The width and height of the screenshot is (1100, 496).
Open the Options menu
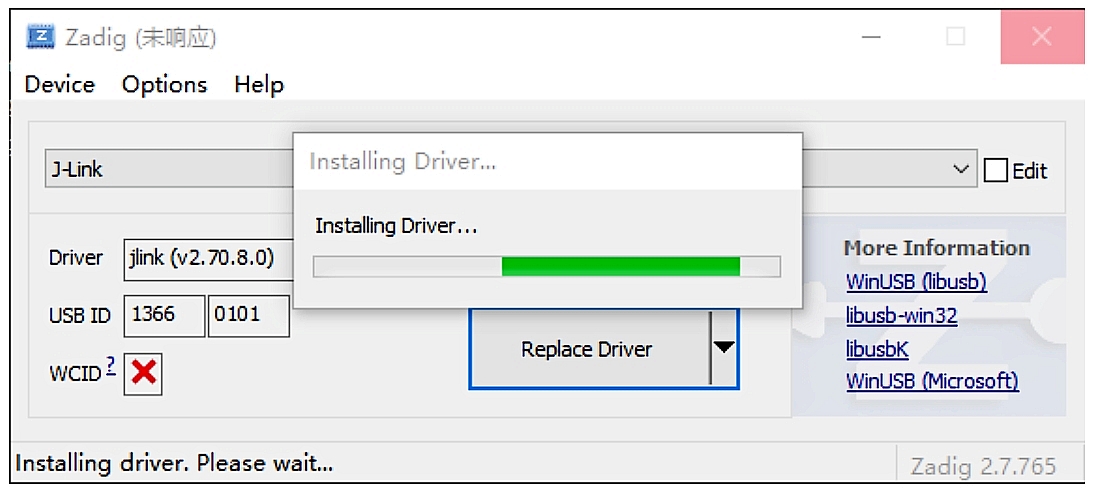[164, 85]
